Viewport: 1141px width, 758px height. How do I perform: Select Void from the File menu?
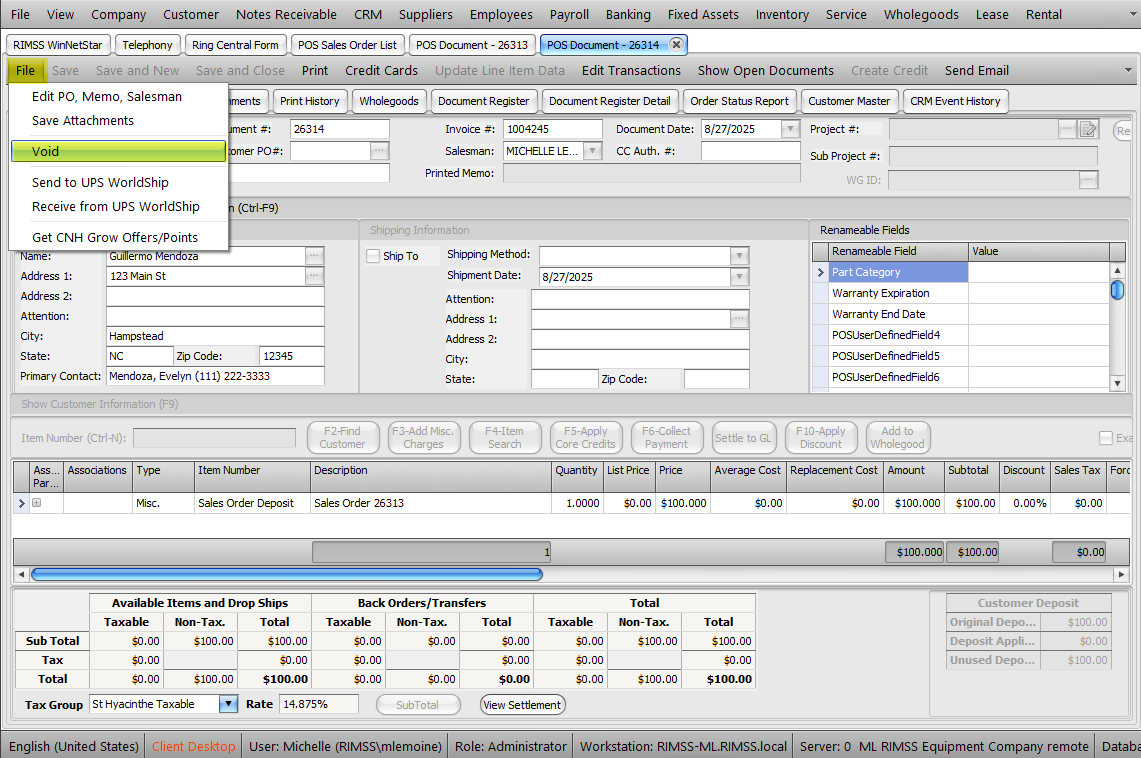tap(118, 152)
